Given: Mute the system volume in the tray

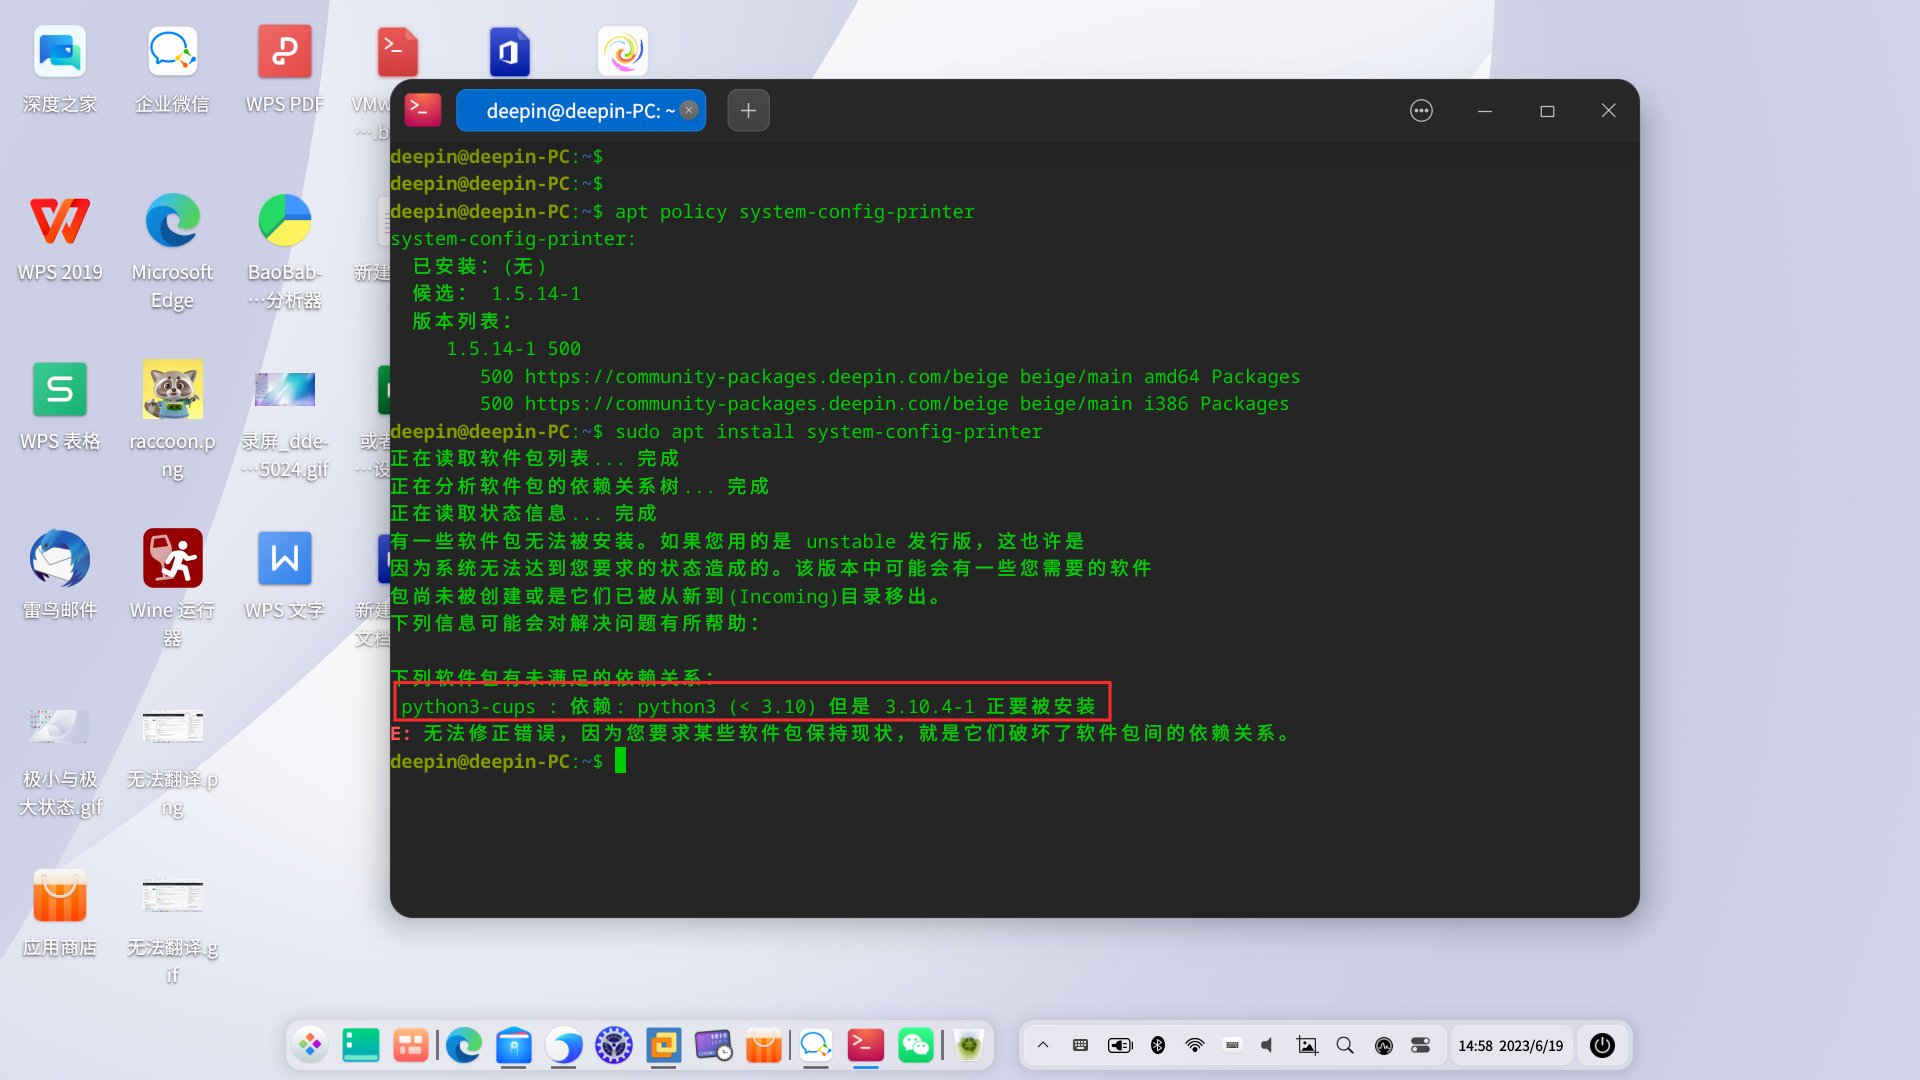Looking at the screenshot, I should click(x=1266, y=1045).
